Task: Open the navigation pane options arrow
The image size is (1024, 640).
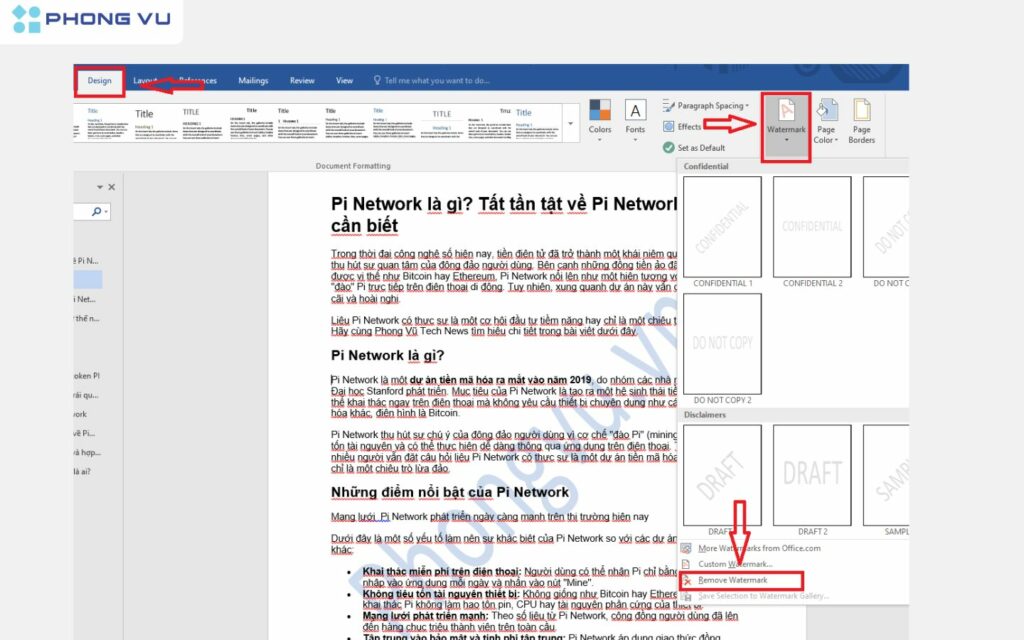Action: pyautogui.click(x=98, y=187)
